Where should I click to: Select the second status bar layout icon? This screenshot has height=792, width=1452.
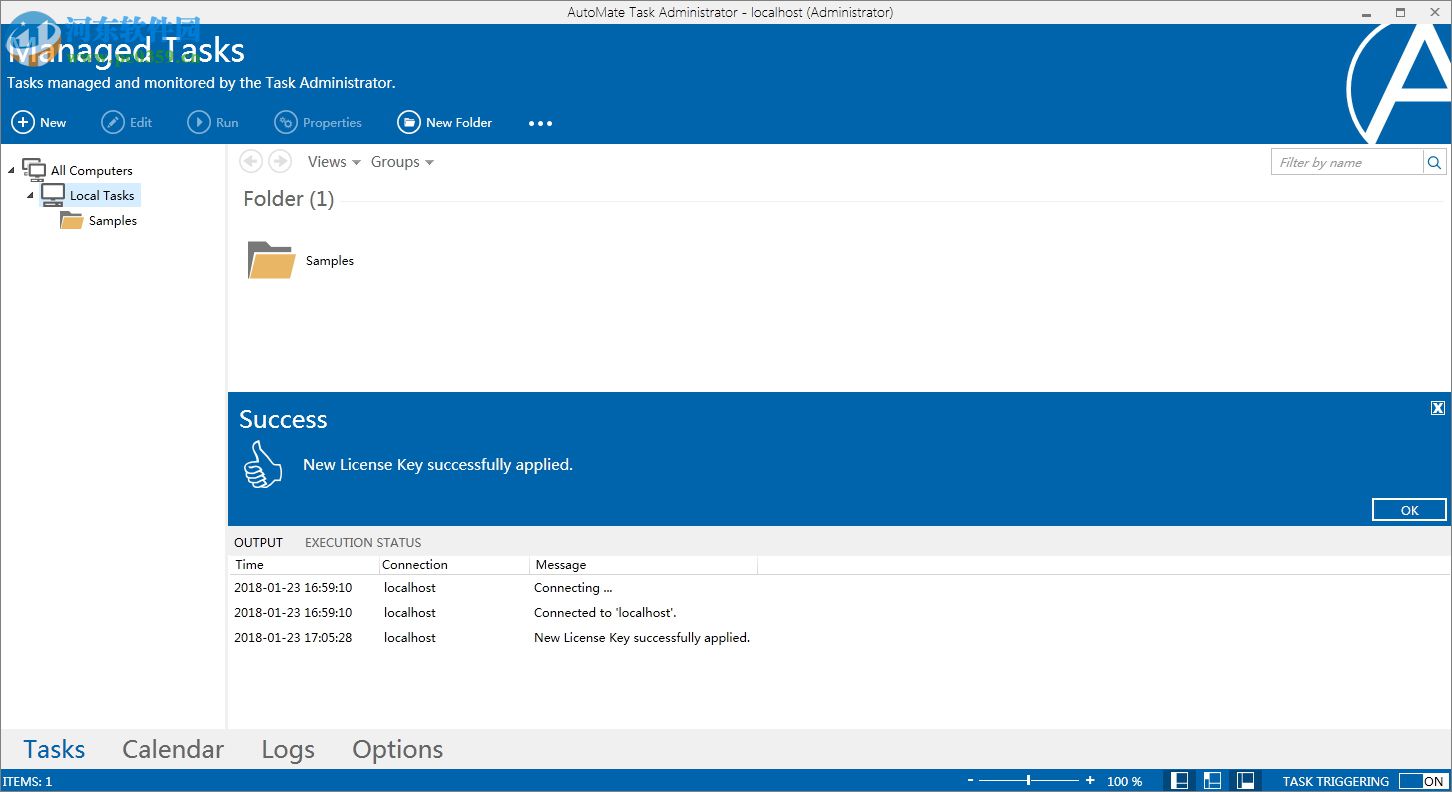1212,781
